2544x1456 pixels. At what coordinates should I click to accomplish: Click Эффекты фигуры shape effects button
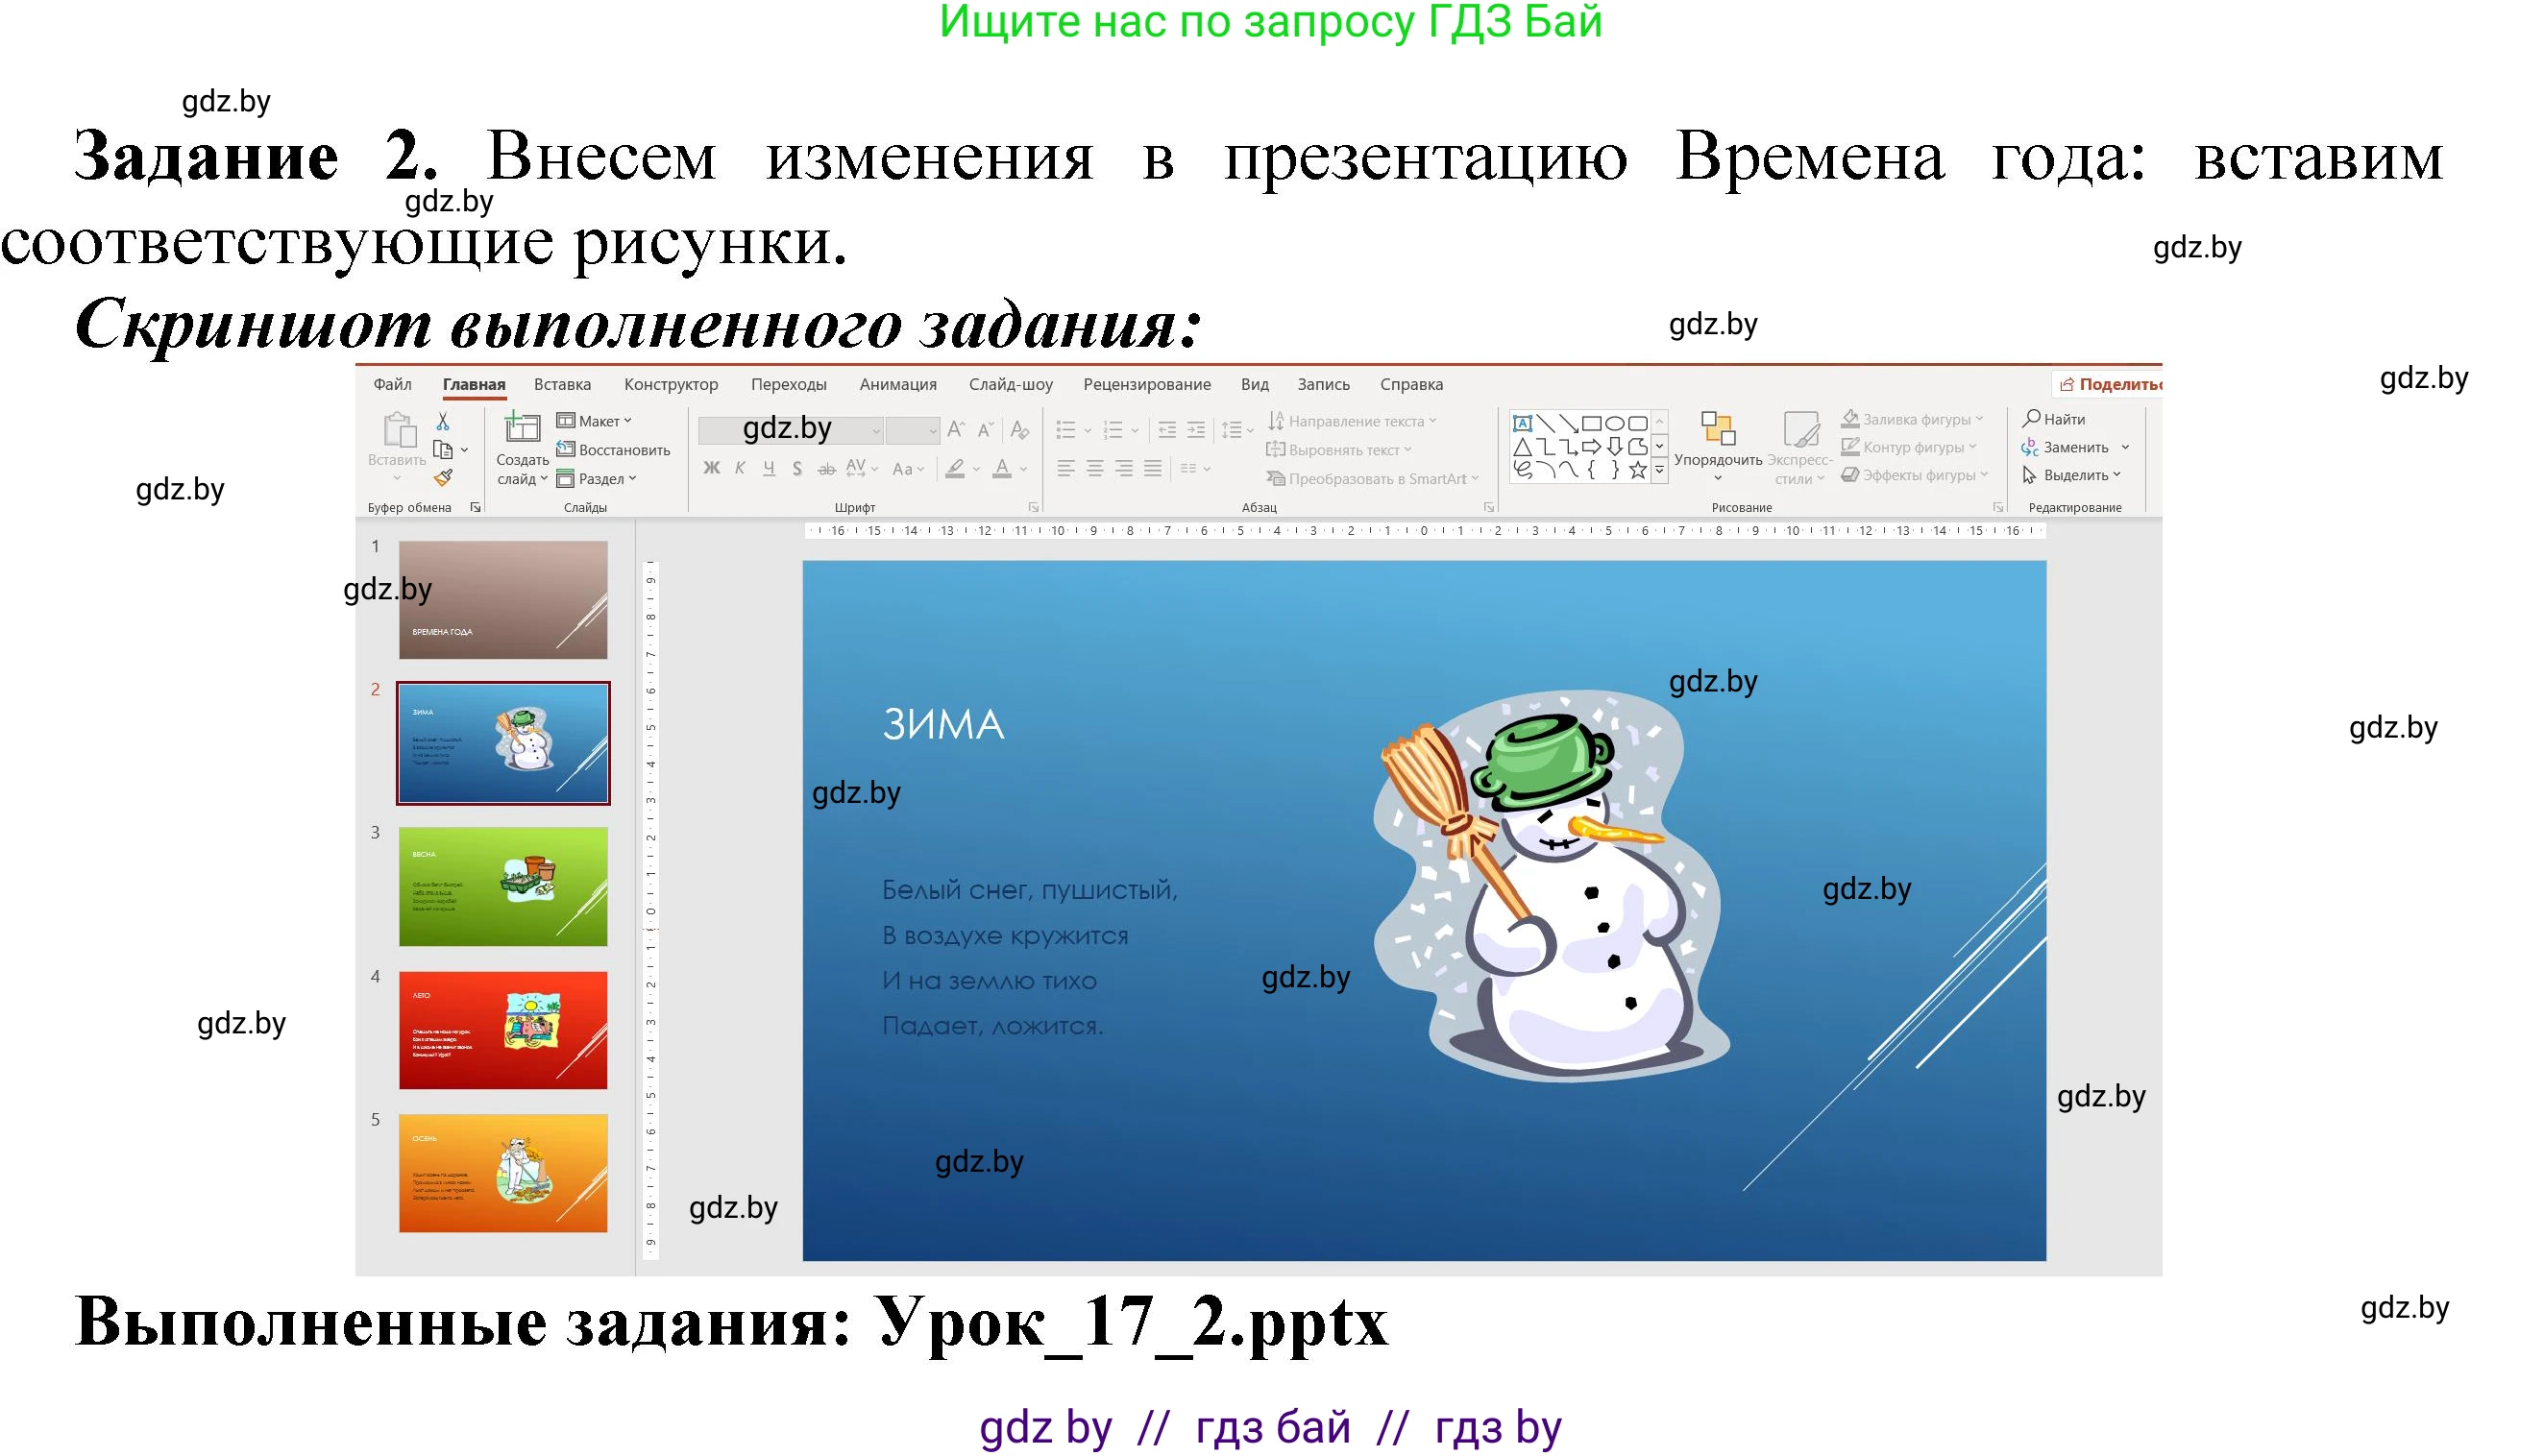coord(1914,475)
